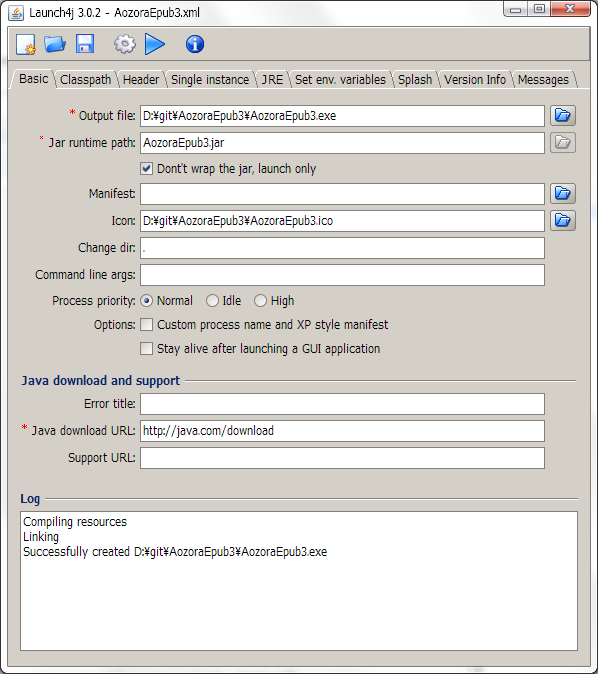Click the Manifest text field

click(342, 194)
